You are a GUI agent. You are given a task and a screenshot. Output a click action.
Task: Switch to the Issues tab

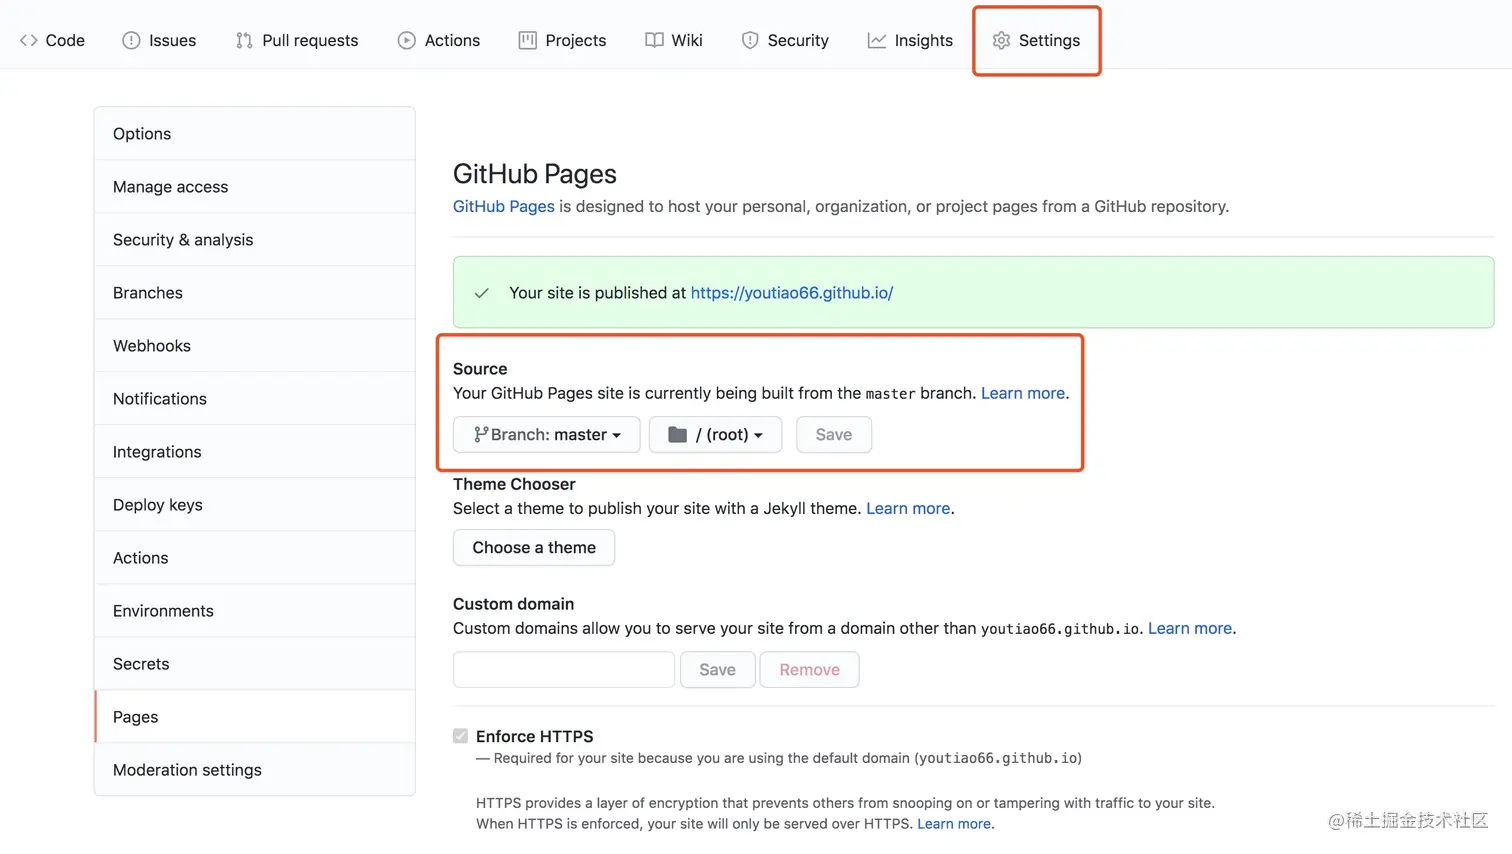coord(159,40)
